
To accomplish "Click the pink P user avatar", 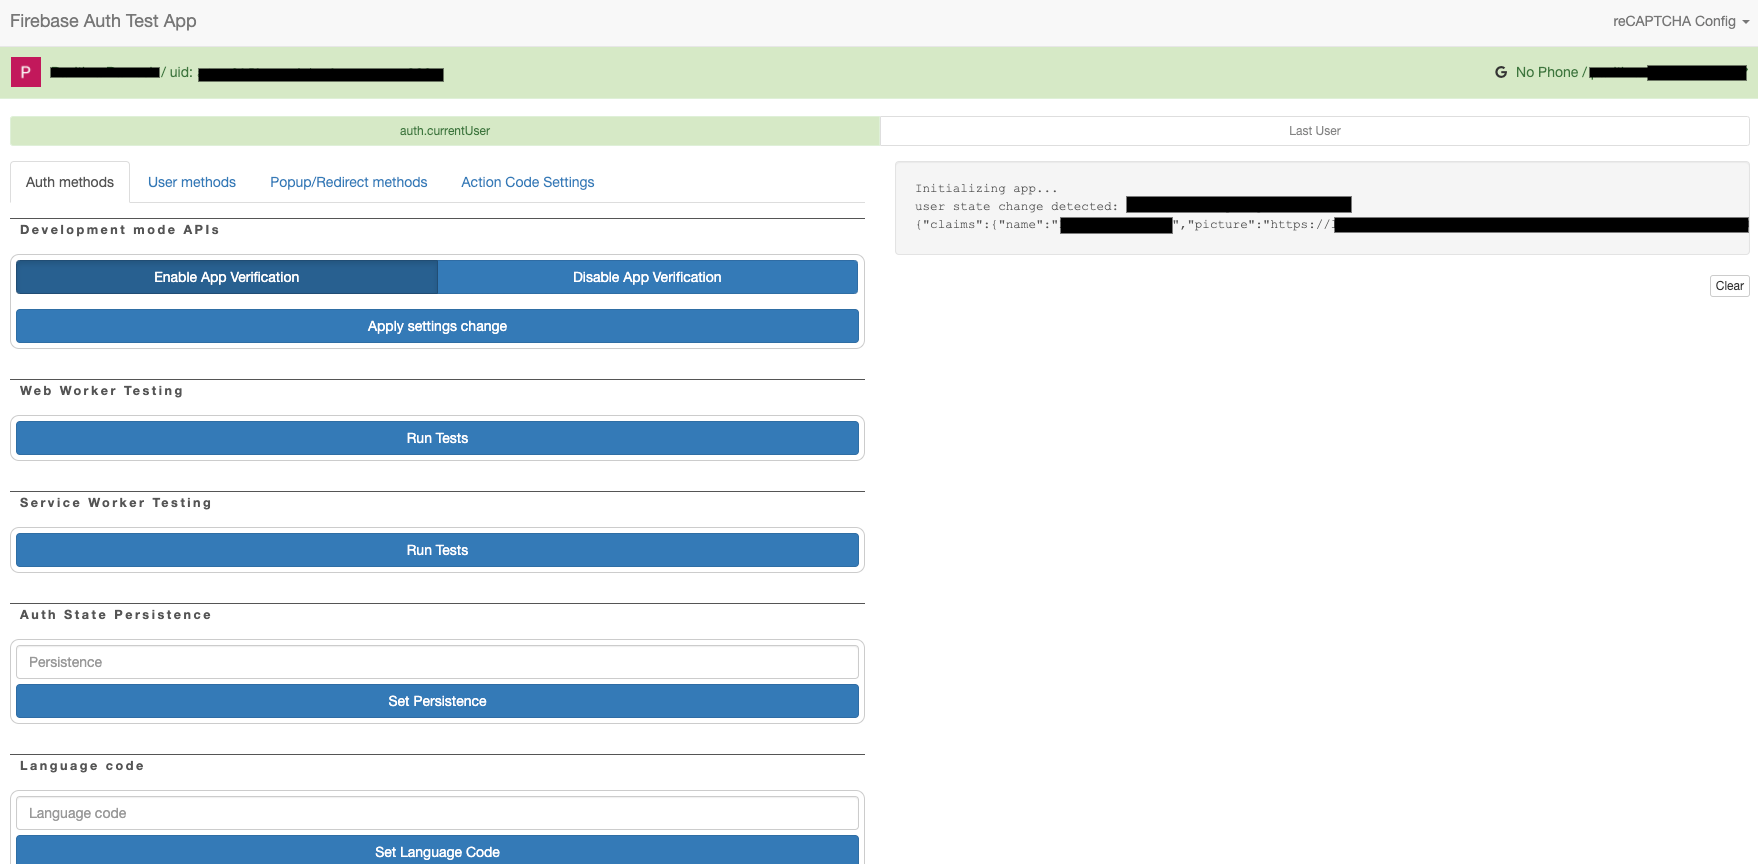I will (26, 72).
